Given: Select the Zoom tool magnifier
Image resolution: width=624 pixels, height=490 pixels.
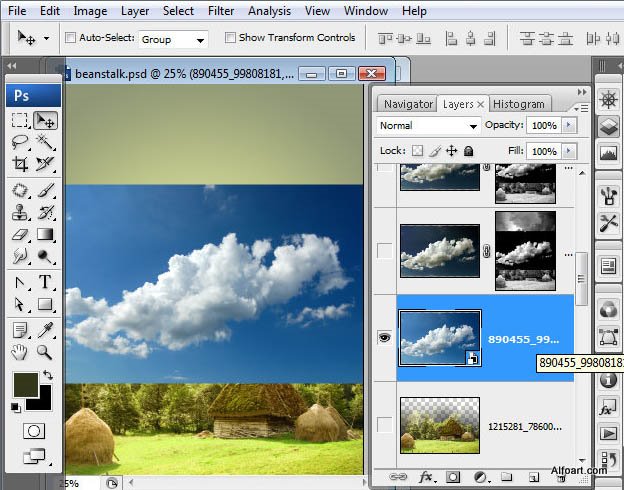Looking at the screenshot, I should (45, 351).
